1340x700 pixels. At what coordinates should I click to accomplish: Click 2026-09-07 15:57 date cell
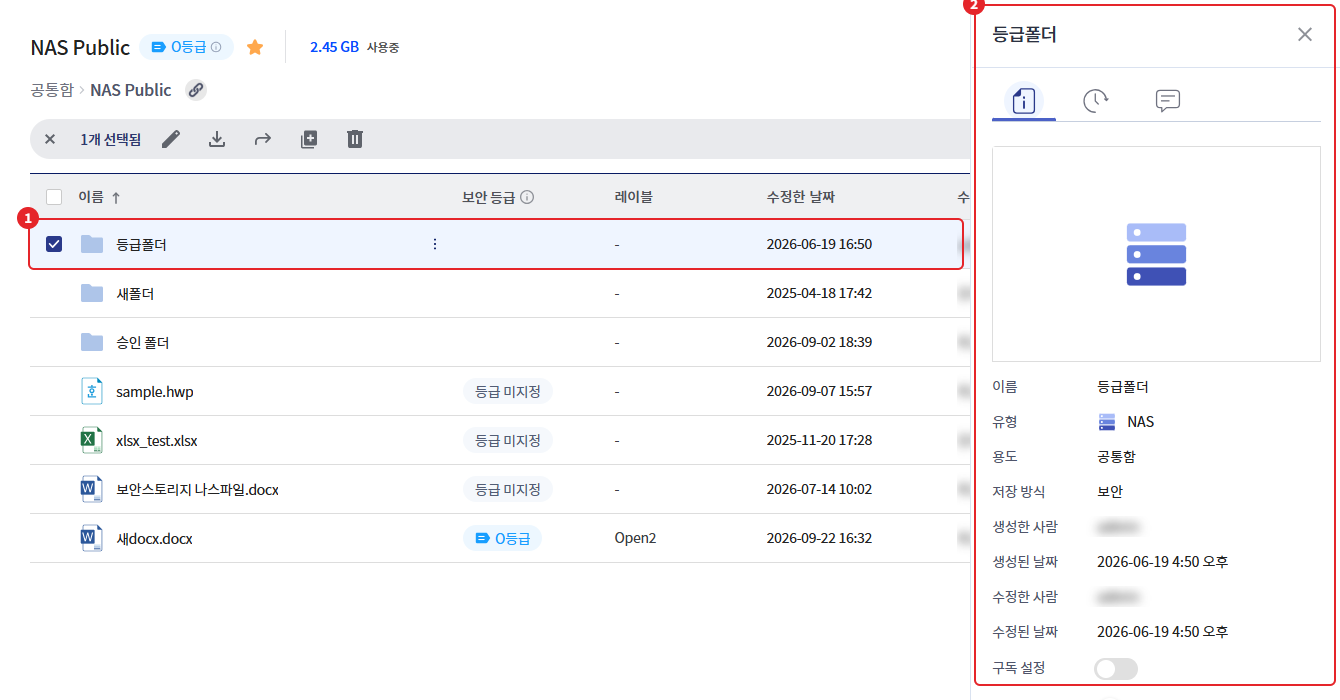click(x=819, y=392)
